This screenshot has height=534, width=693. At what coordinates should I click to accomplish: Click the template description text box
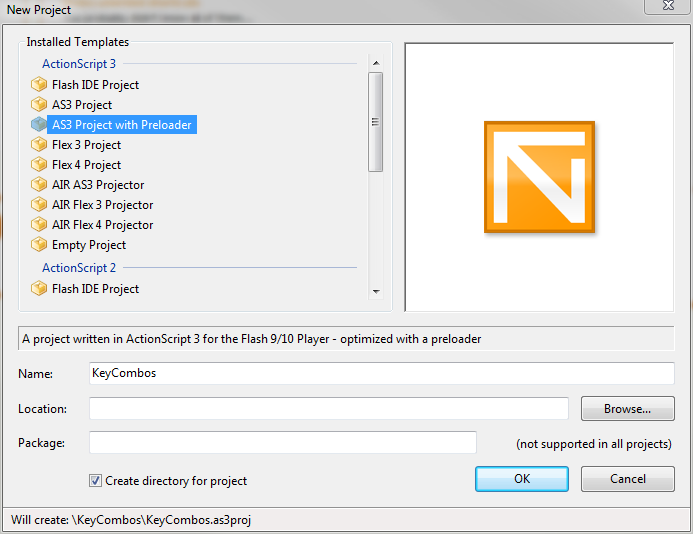346,339
